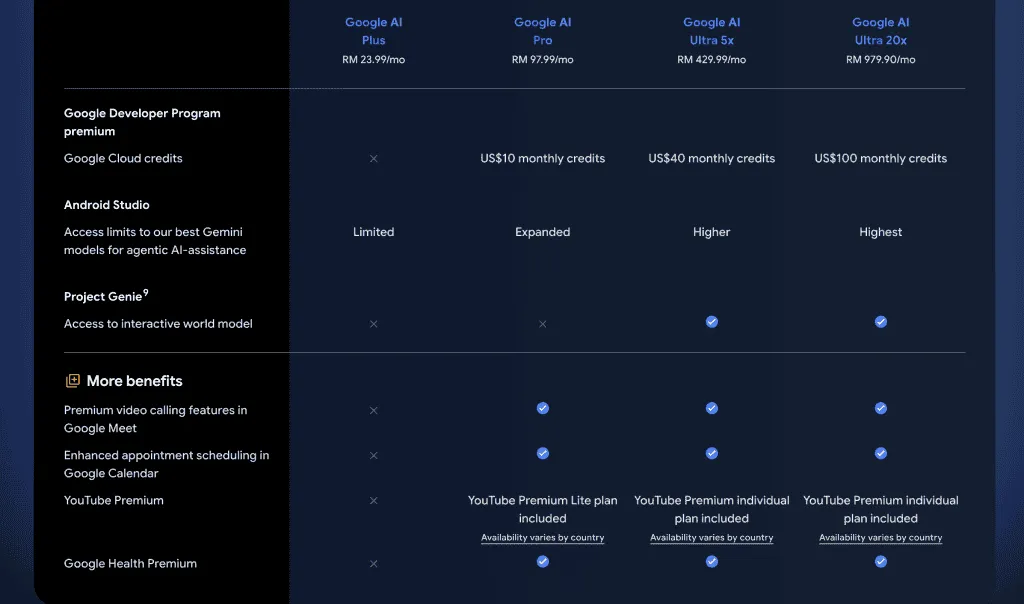Click Project Genie checkmark under Ultra 5x

click(712, 322)
